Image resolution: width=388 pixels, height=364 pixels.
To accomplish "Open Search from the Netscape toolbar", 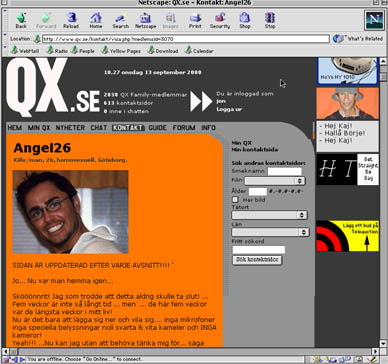I will click(120, 20).
